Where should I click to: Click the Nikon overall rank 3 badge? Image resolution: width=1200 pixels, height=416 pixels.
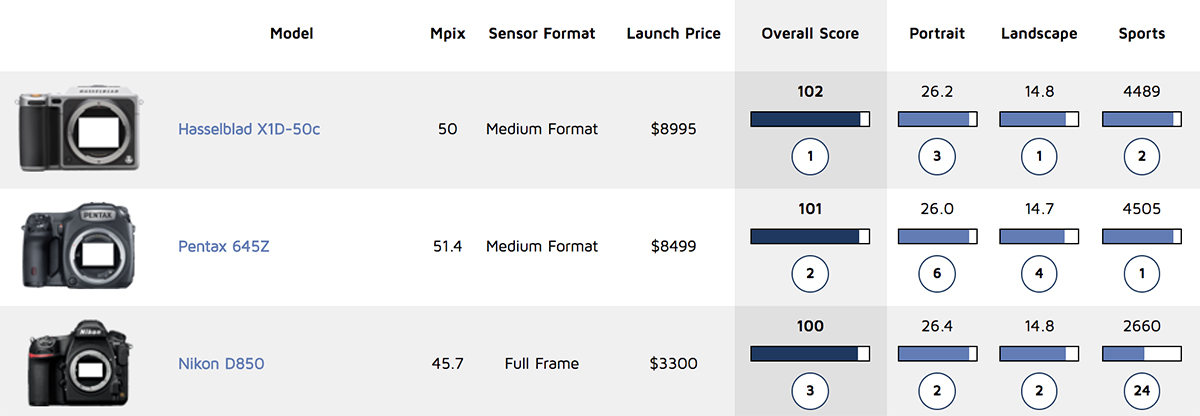pyautogui.click(x=810, y=390)
